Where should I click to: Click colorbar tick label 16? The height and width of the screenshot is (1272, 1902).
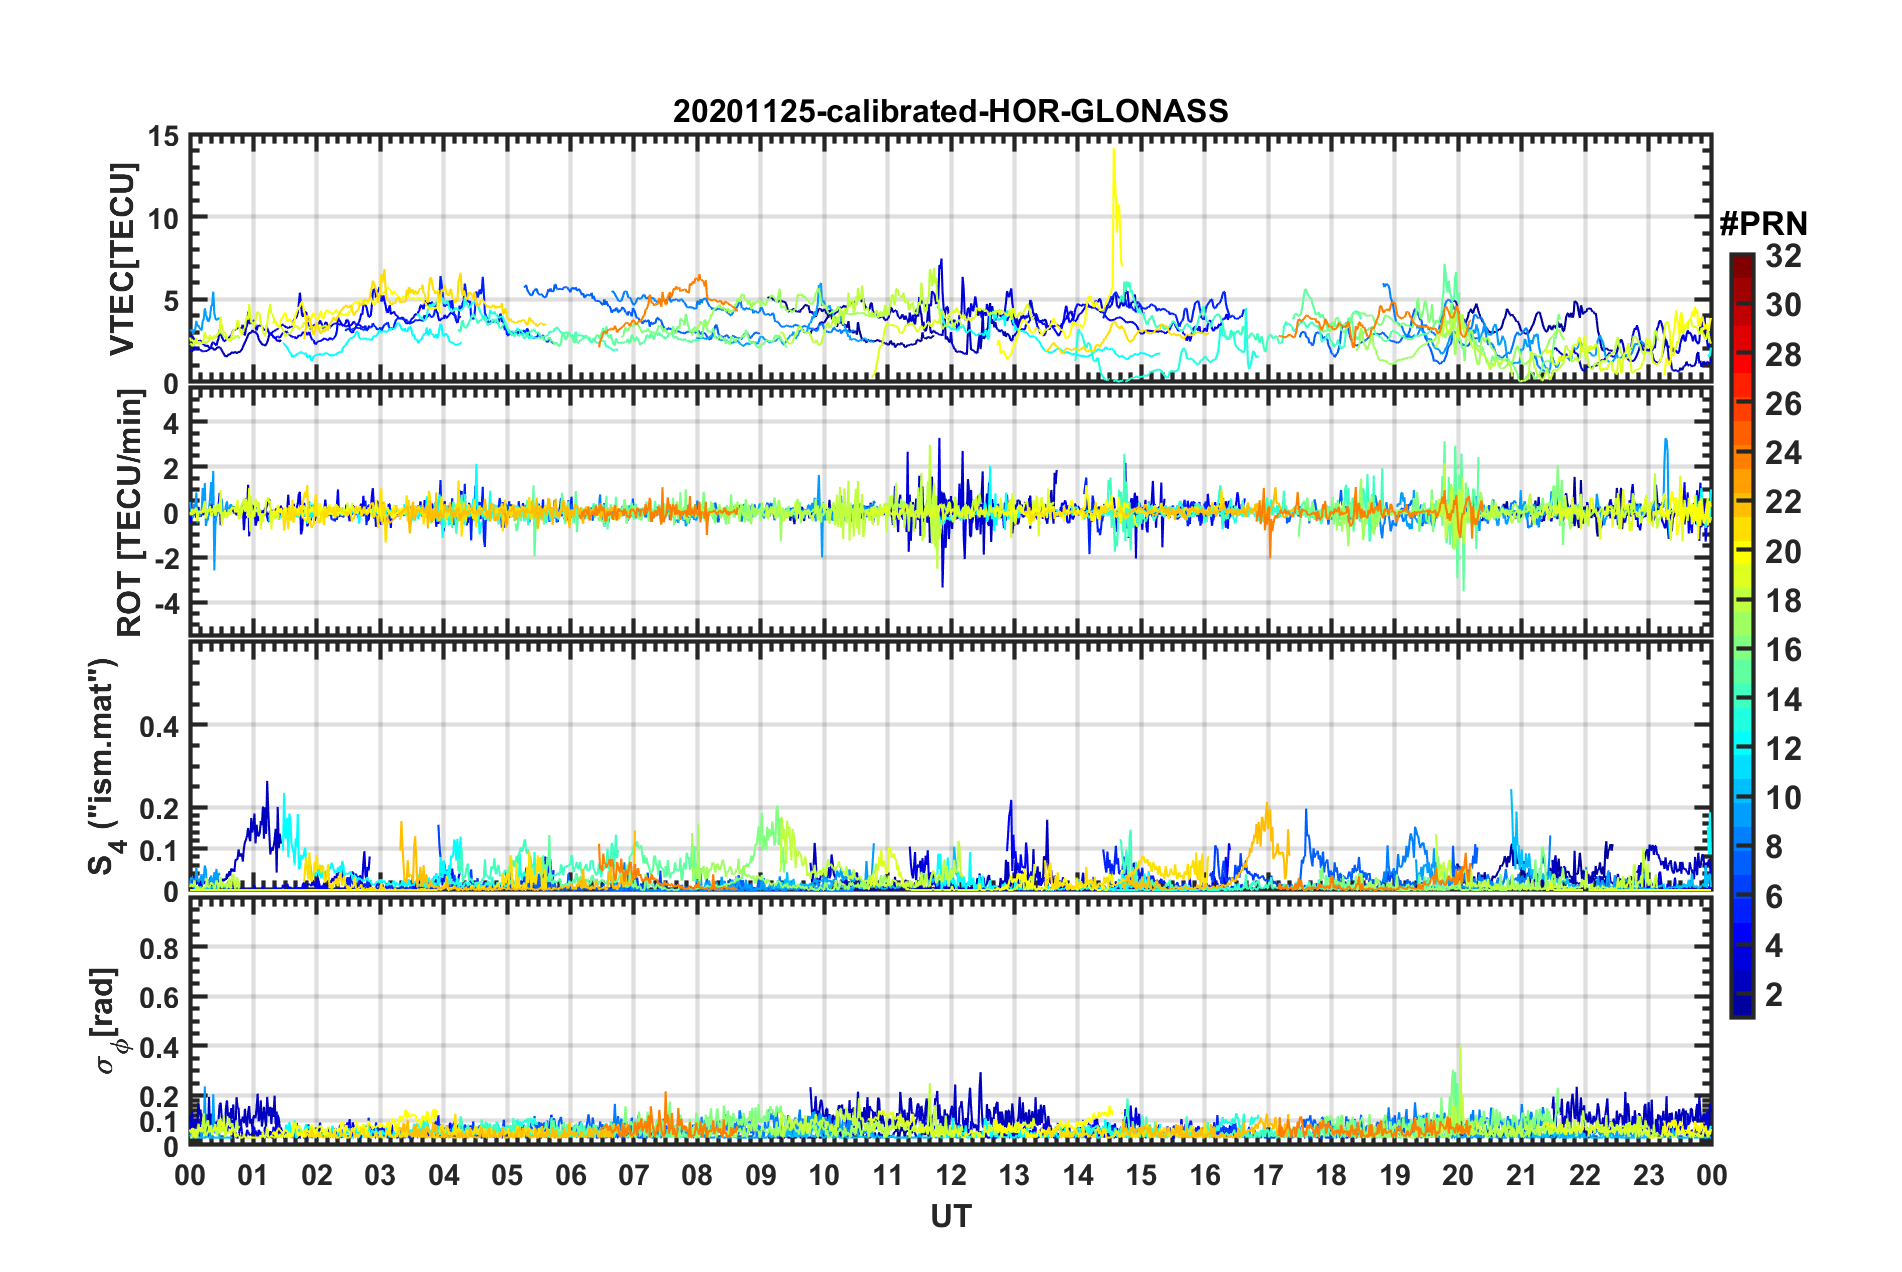(1783, 650)
